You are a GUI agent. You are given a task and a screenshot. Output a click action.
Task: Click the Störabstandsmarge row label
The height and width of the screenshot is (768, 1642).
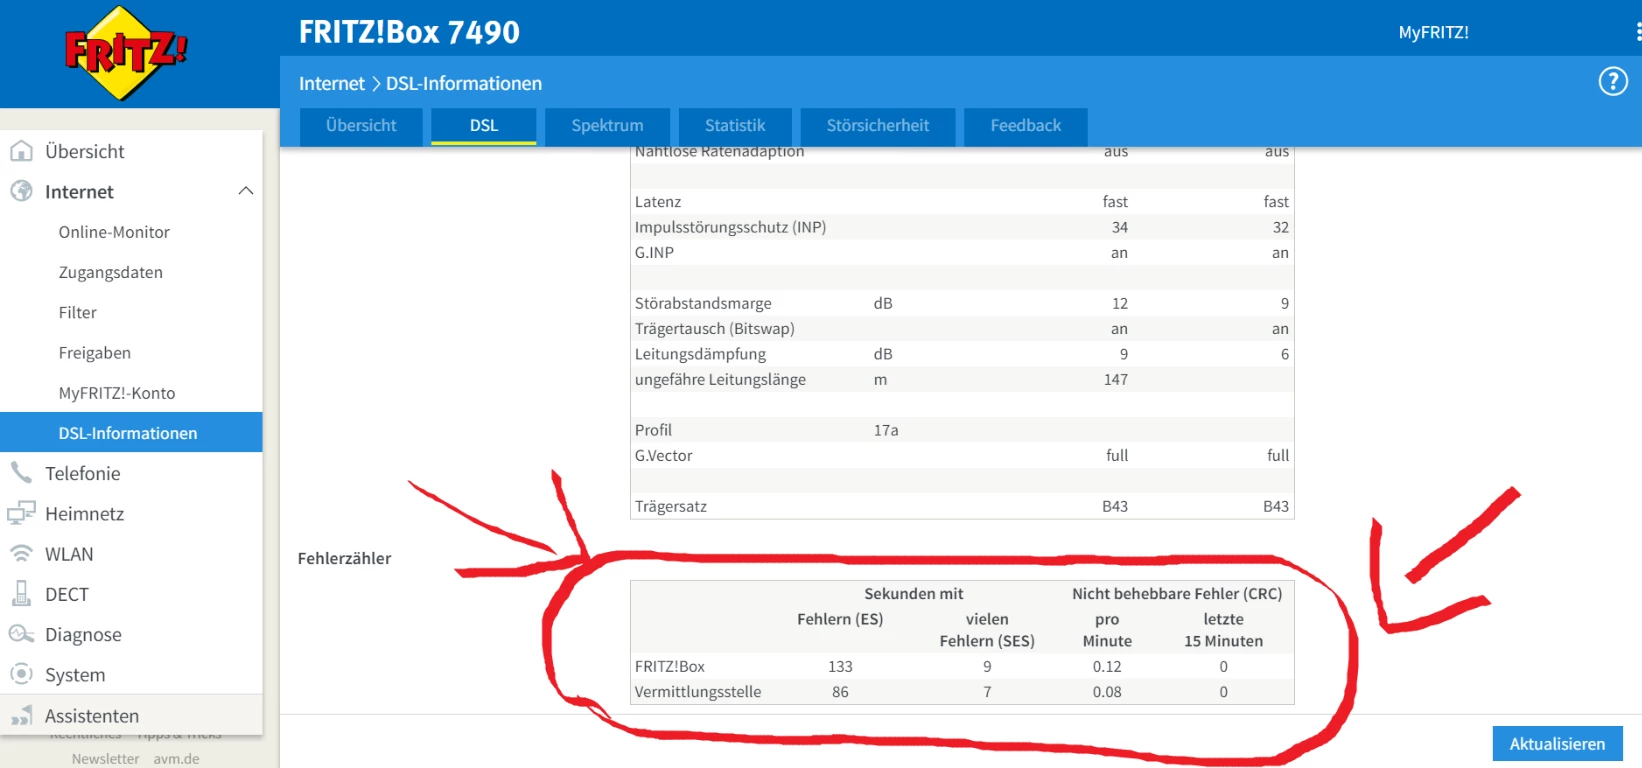[x=703, y=303]
